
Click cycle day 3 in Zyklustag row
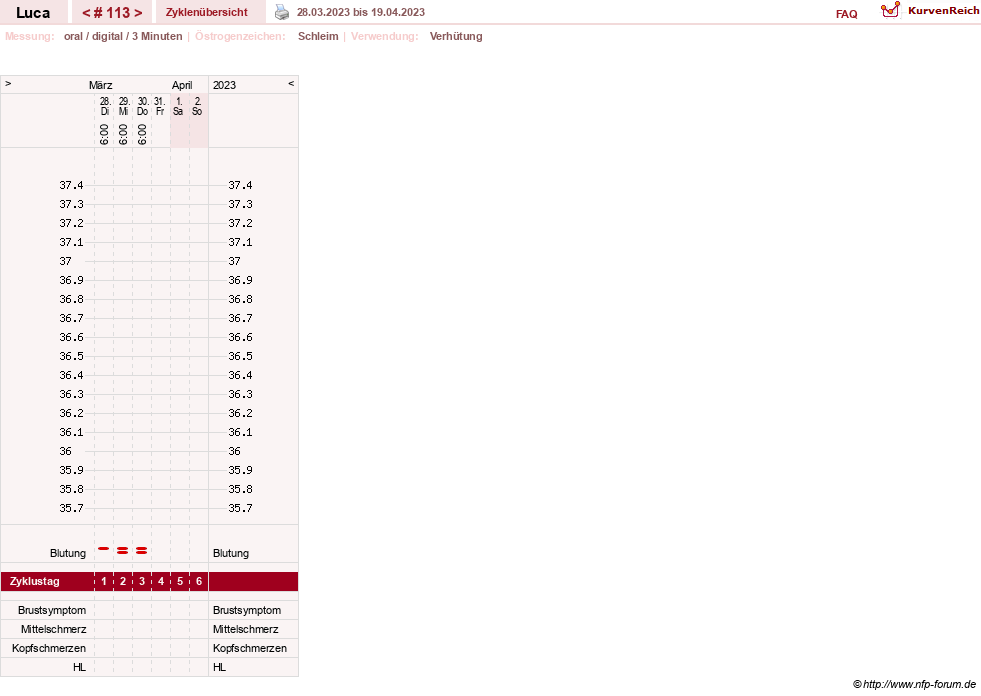click(141, 581)
